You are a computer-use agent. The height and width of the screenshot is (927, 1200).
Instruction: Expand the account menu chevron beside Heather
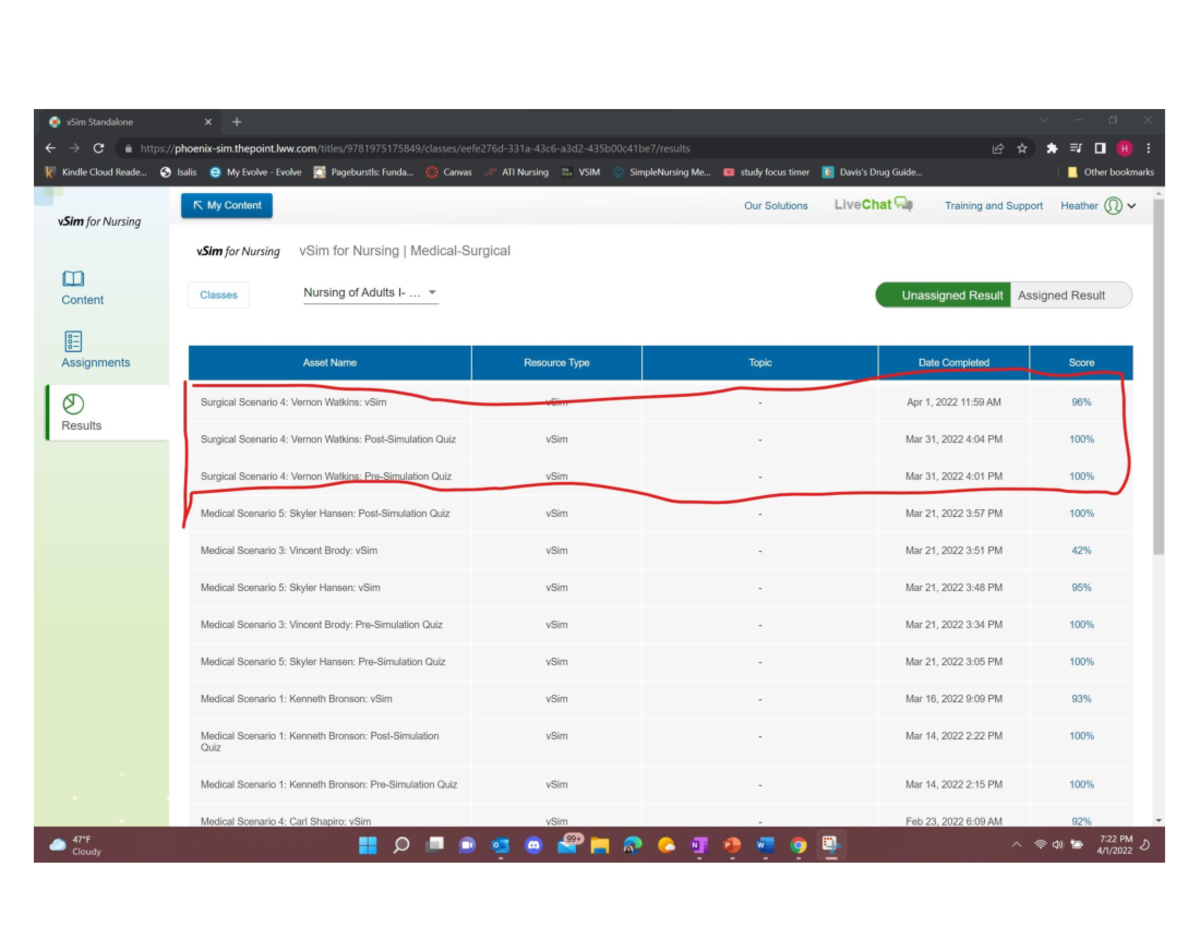(1132, 206)
